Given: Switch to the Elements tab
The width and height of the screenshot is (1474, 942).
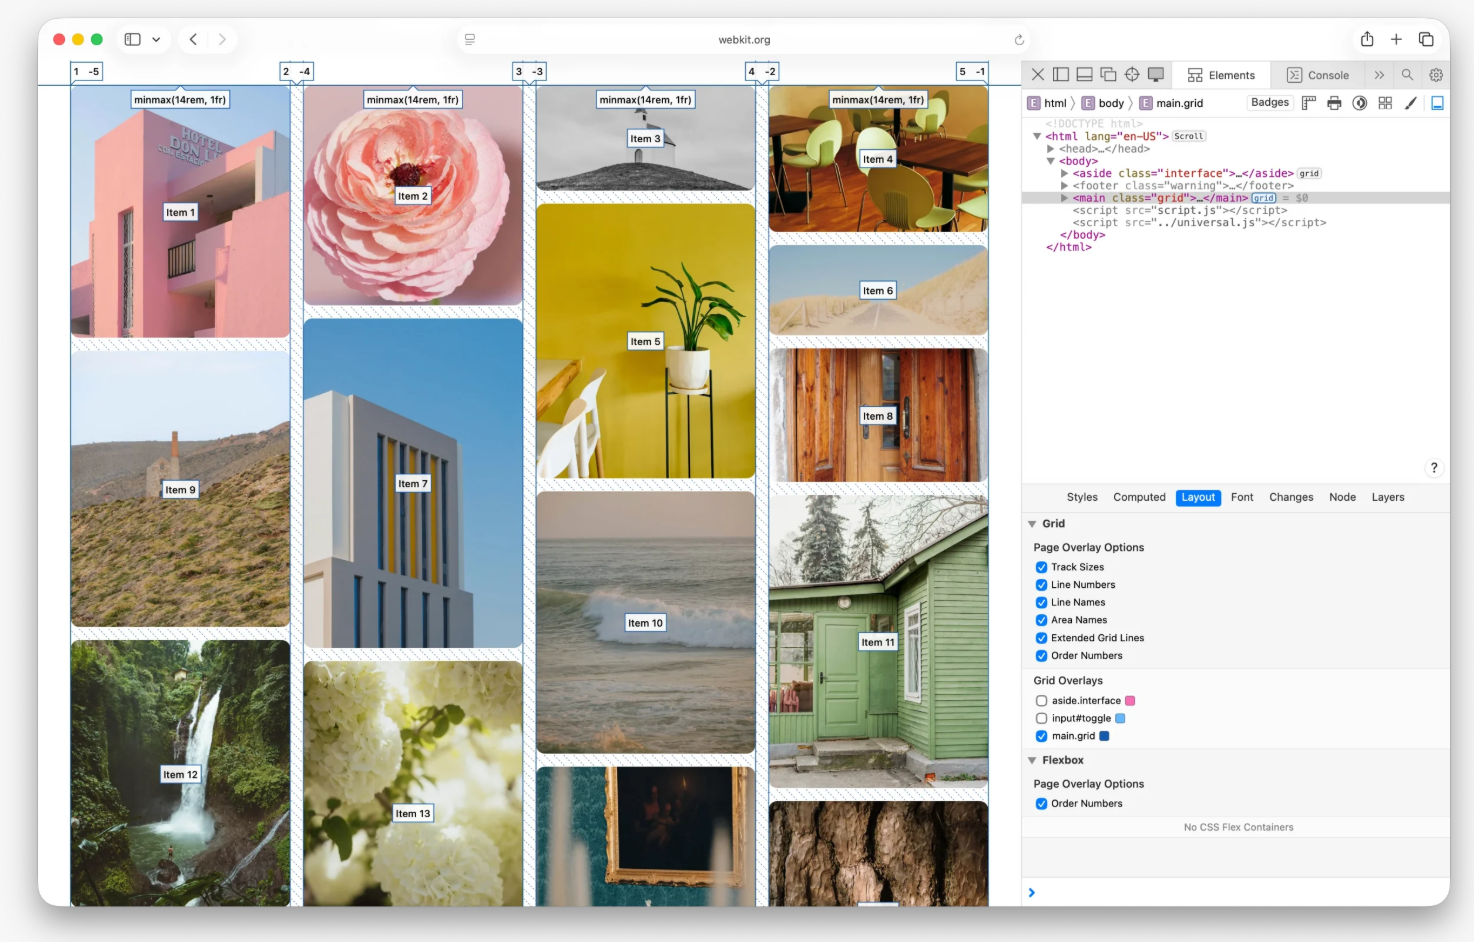Looking at the screenshot, I should (x=1221, y=75).
